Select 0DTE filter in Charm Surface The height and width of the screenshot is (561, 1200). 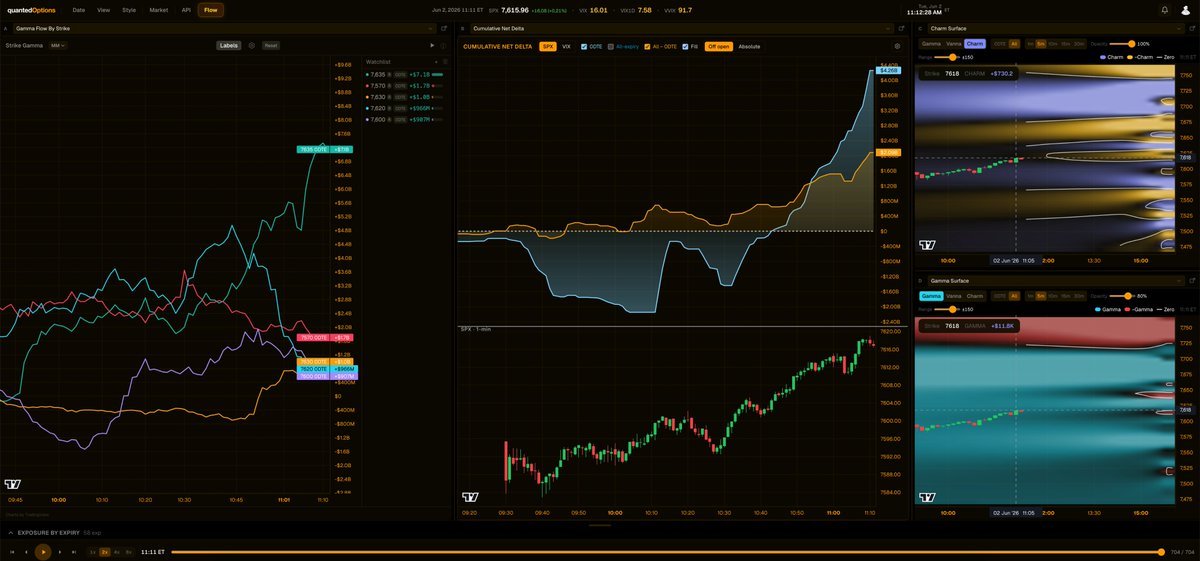tap(999, 44)
